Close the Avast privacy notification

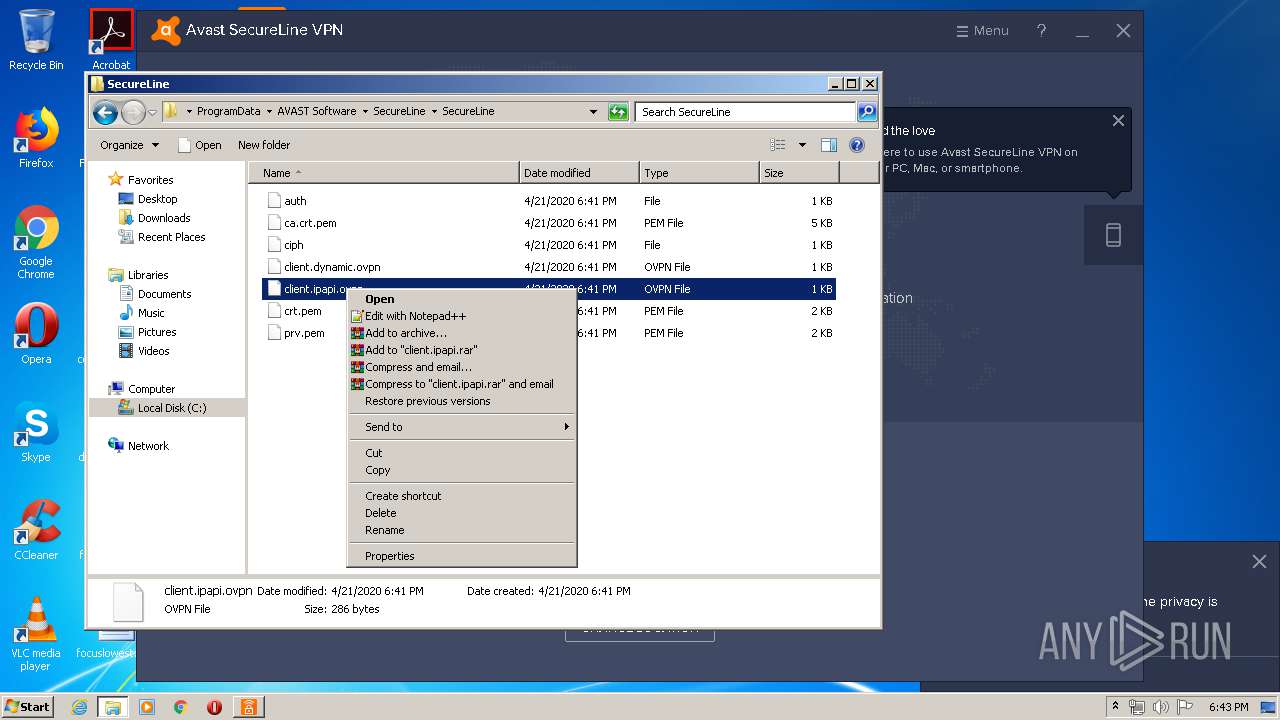click(1259, 562)
